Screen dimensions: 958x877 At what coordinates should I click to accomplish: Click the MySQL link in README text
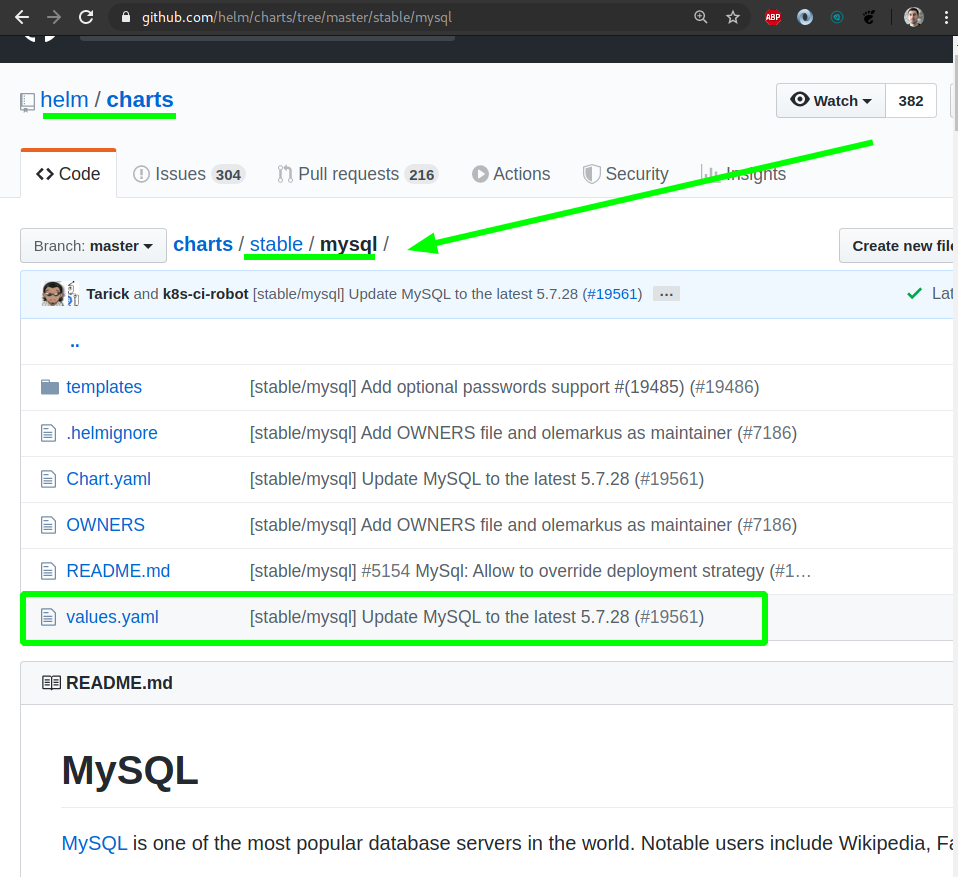point(94,843)
